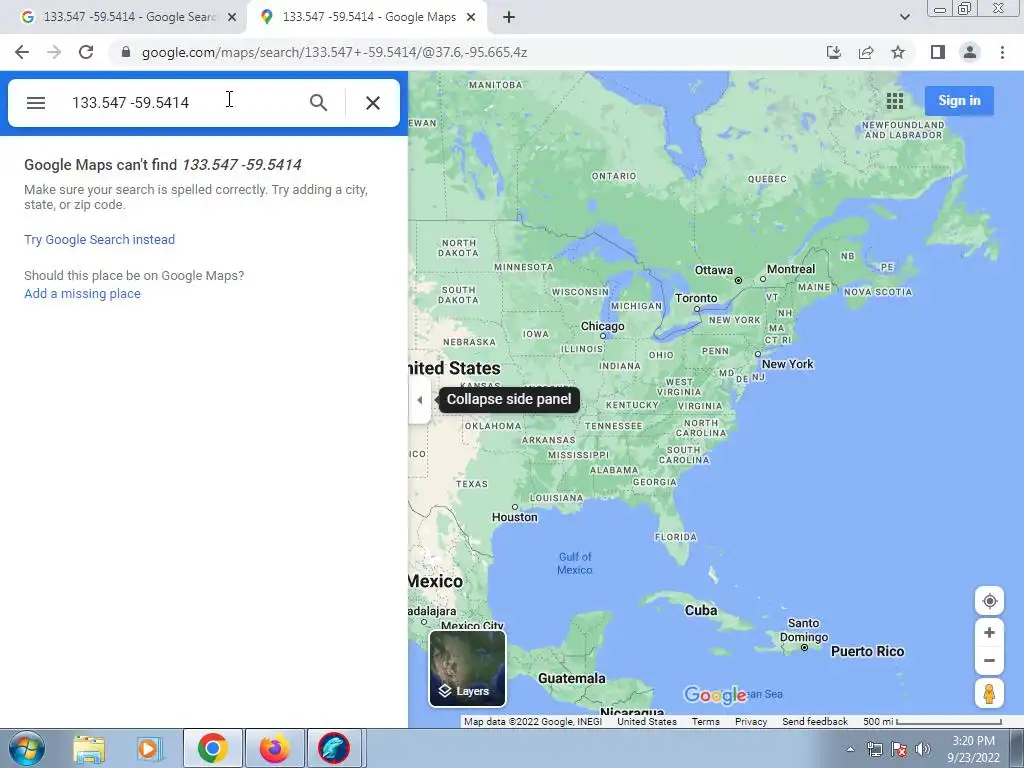This screenshot has width=1024, height=768.
Task: View site info via the lock icon
Action: pyautogui.click(x=126, y=52)
